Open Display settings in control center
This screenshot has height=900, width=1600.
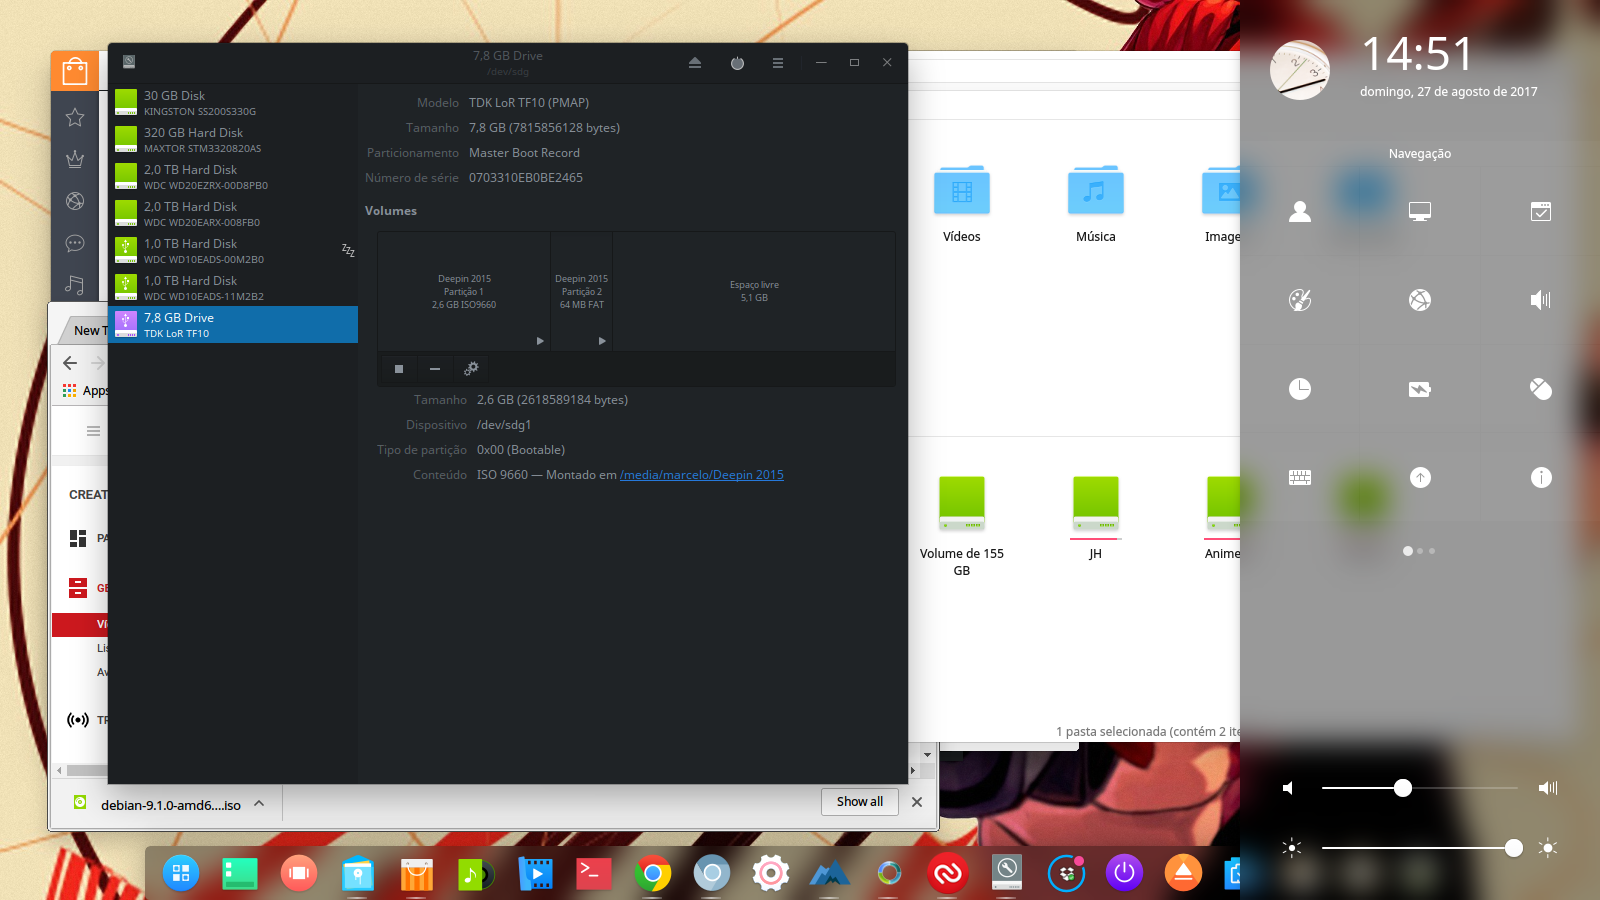pos(1420,211)
